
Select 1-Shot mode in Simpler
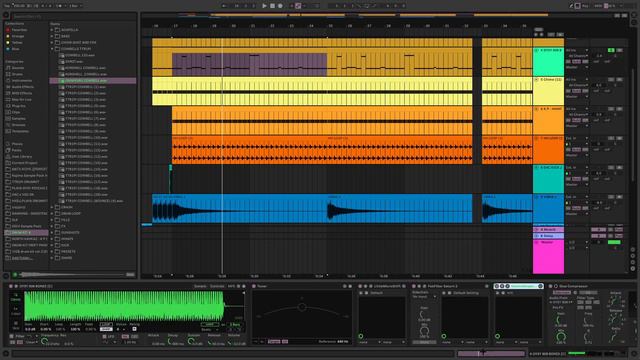(16, 311)
